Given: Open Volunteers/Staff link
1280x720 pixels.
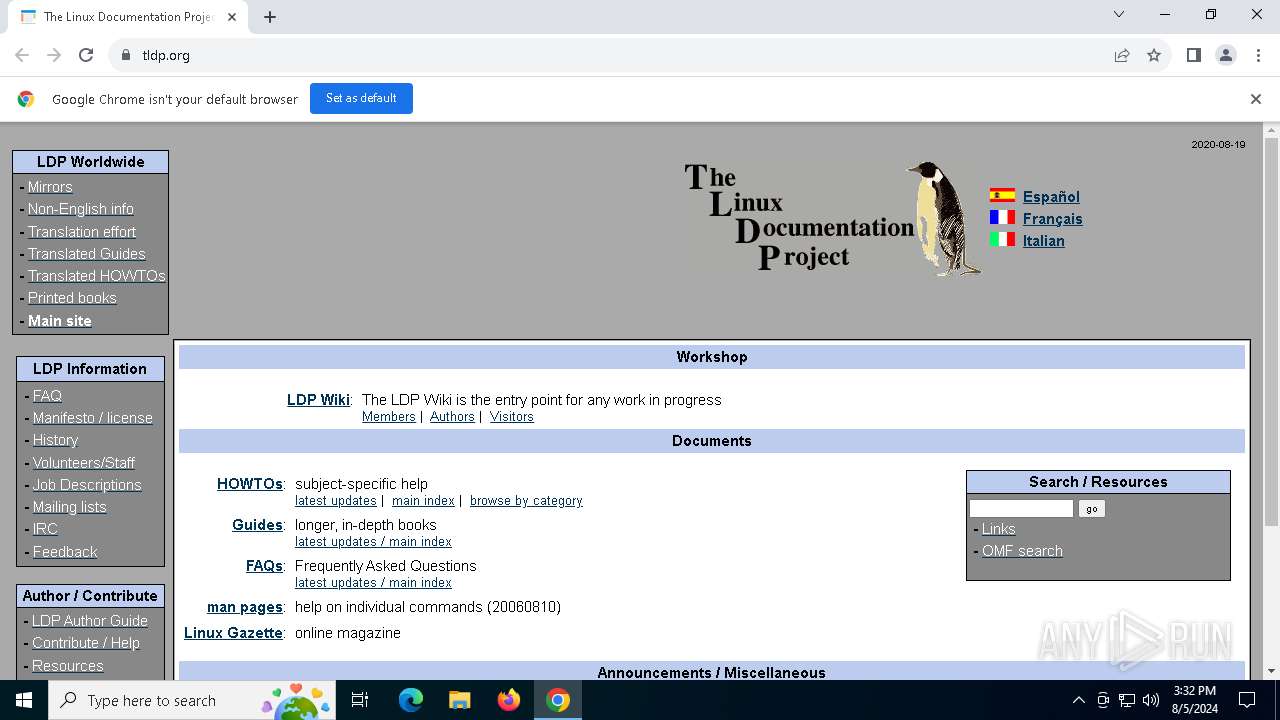Looking at the screenshot, I should 84,463.
